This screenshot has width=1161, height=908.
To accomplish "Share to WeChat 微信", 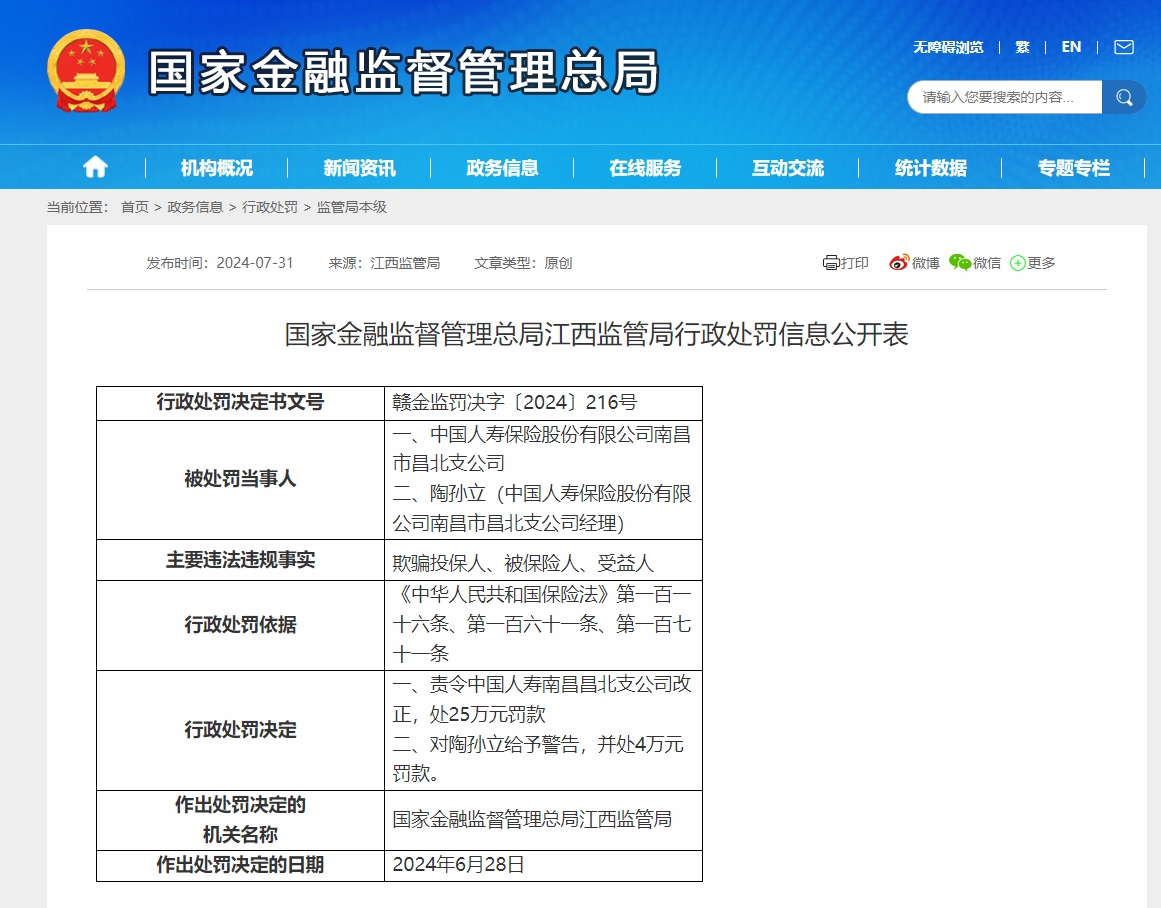I will 974,263.
